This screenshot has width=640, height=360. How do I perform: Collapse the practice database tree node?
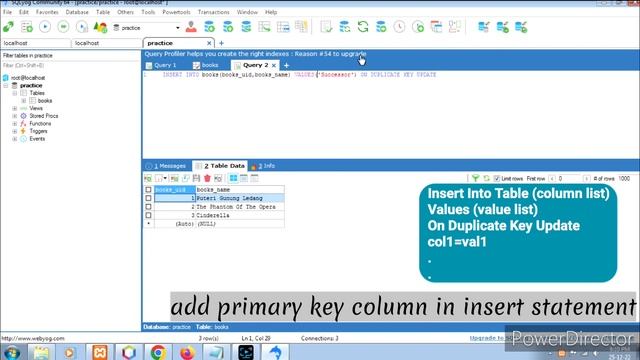click(6, 86)
